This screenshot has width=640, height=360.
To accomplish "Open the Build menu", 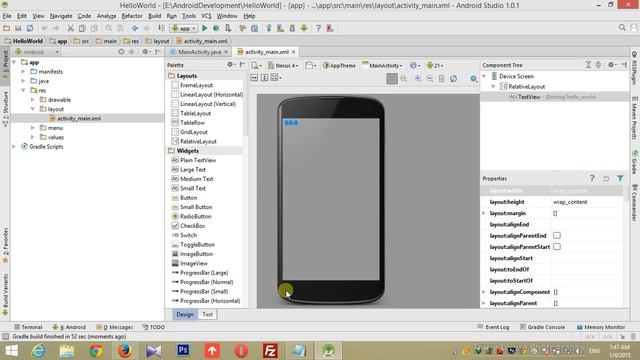I will point(154,16).
